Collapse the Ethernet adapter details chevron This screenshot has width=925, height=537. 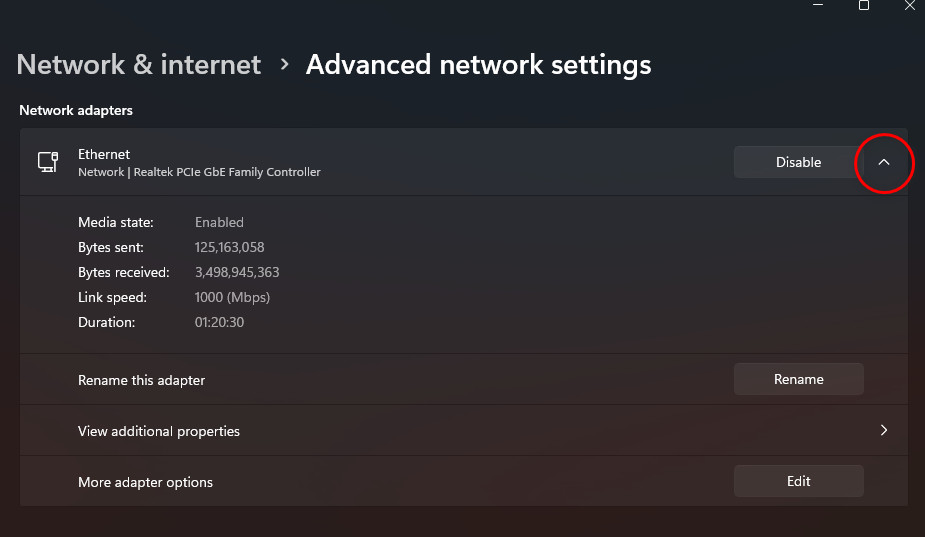pyautogui.click(x=884, y=162)
